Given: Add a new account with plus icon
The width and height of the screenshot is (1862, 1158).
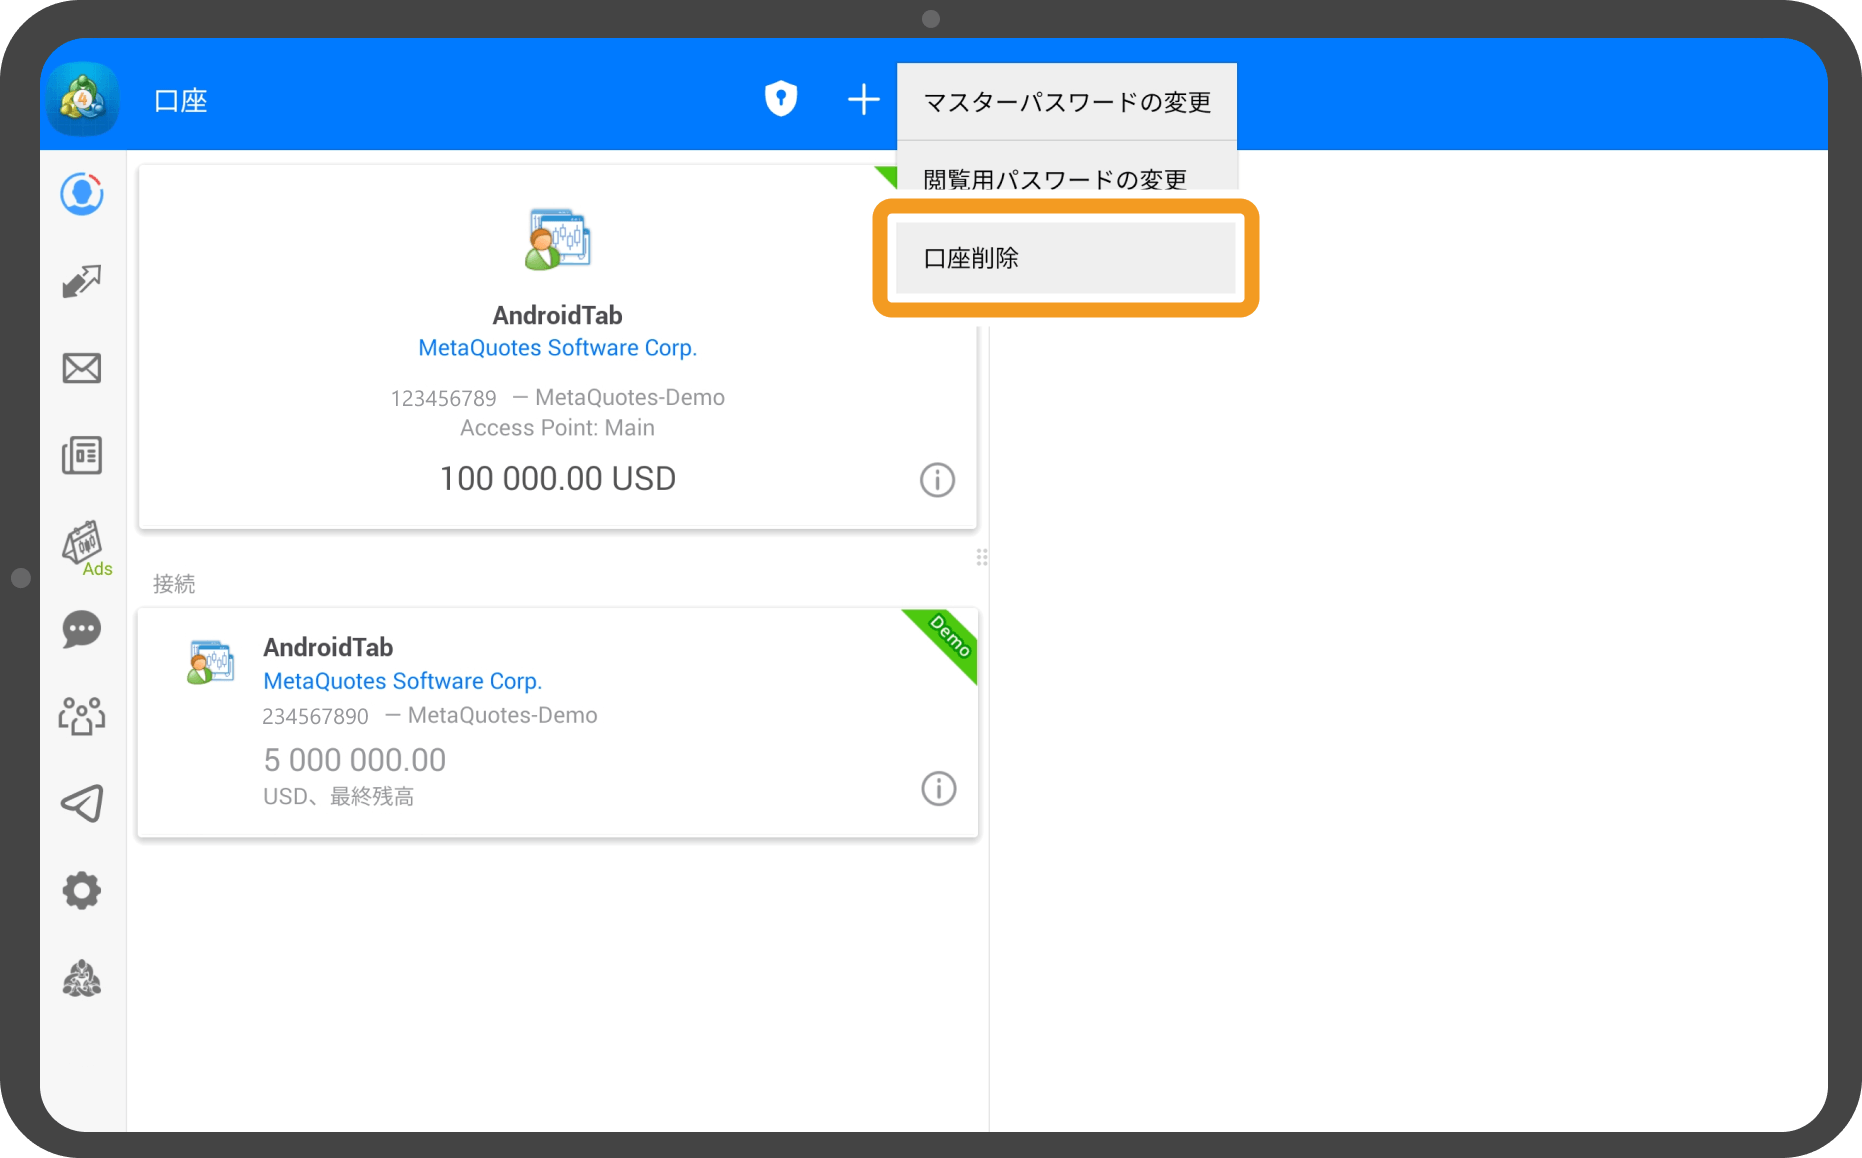Looking at the screenshot, I should click(x=863, y=99).
